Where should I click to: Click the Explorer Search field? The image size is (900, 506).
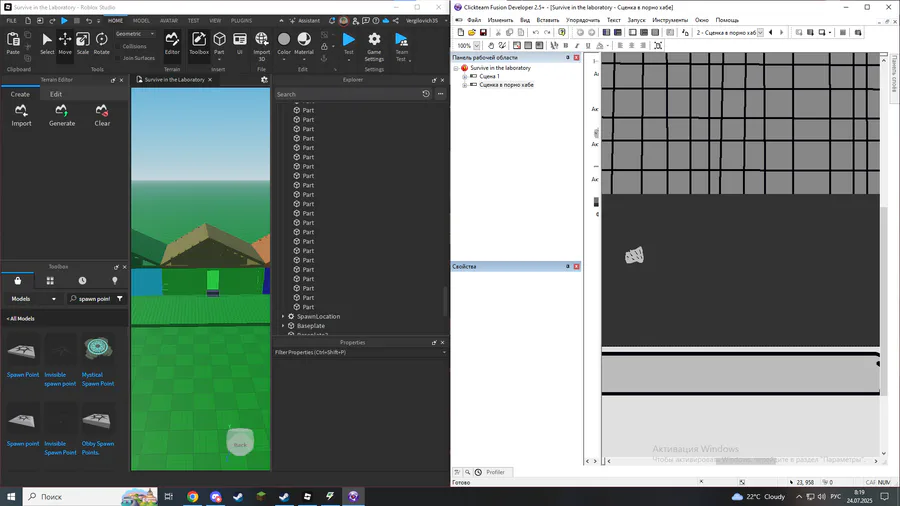pos(347,94)
